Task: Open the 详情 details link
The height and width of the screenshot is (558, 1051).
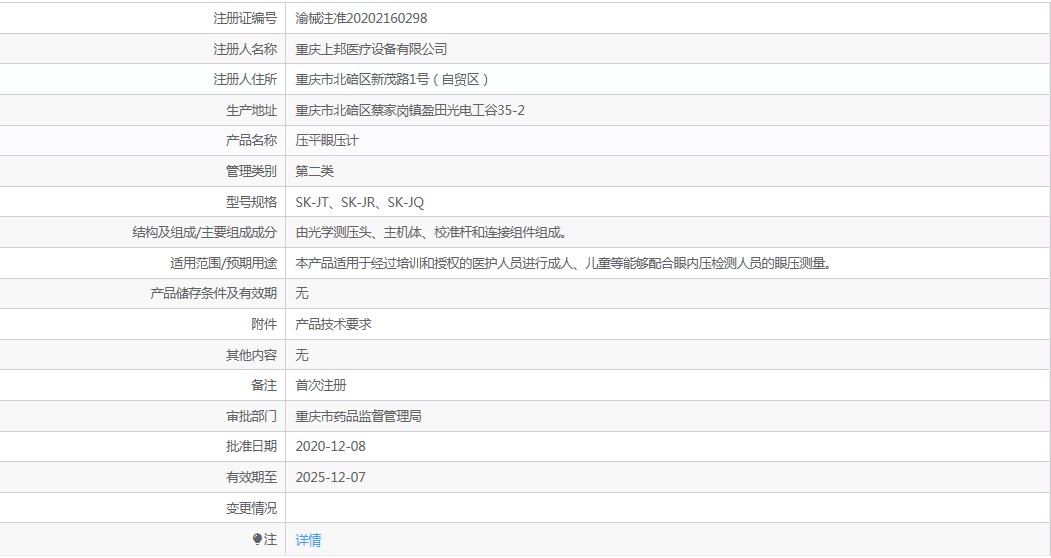Action: 308,540
